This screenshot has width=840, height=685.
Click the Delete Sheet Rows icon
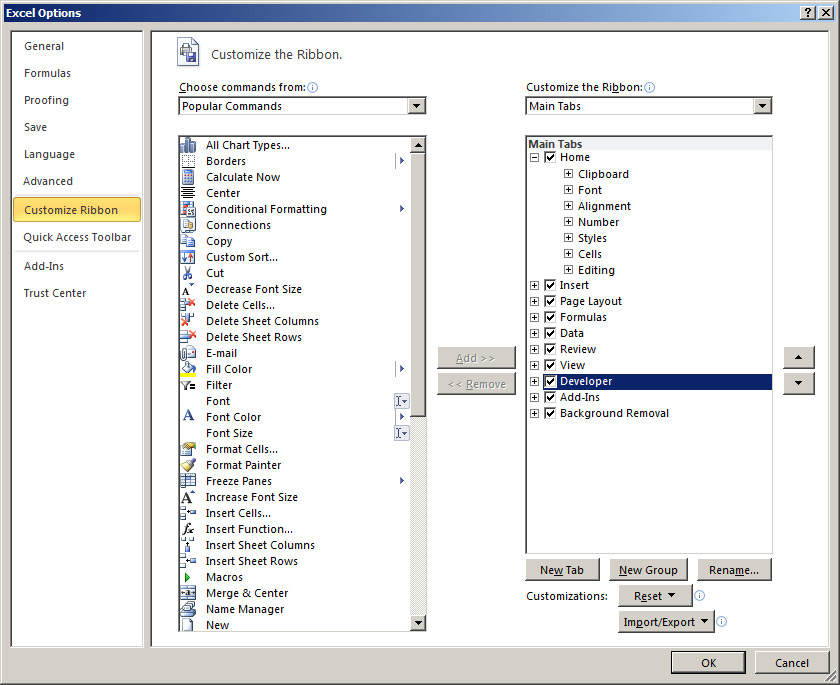188,337
